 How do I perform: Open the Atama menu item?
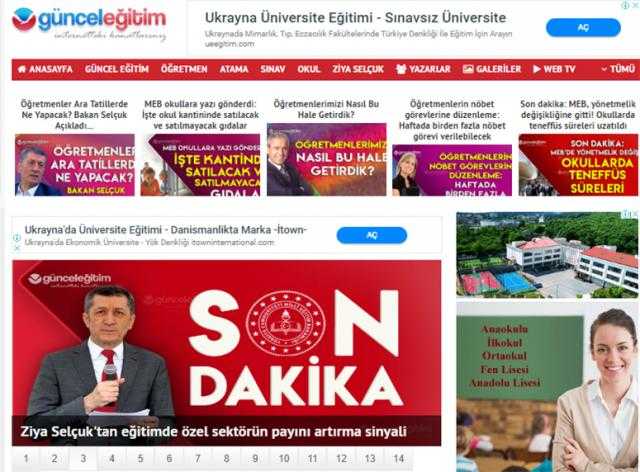click(x=234, y=69)
